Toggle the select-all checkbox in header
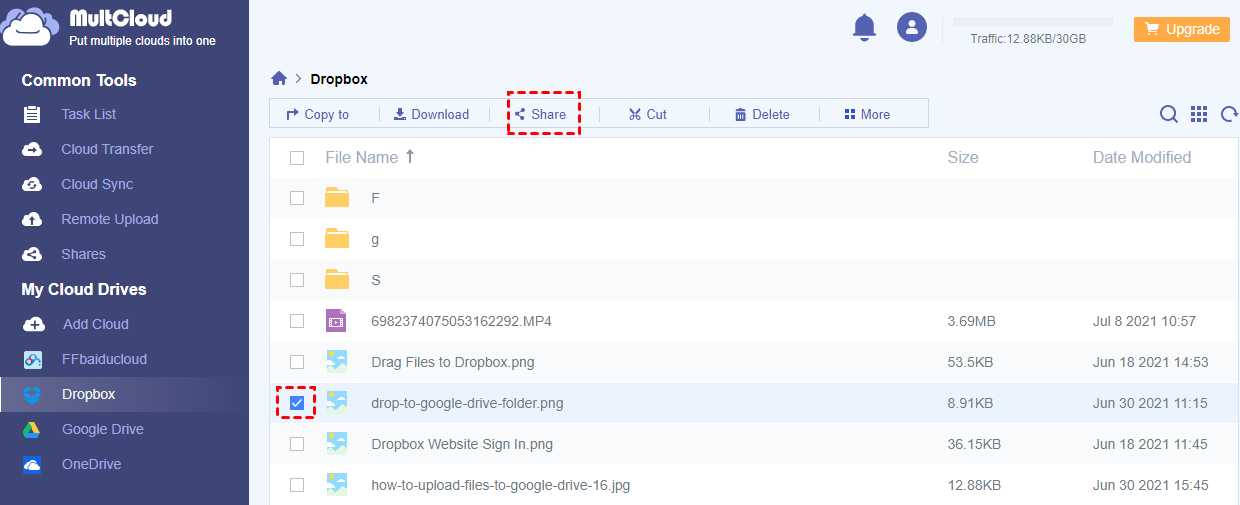Image resolution: width=1240 pixels, height=505 pixels. coord(297,157)
